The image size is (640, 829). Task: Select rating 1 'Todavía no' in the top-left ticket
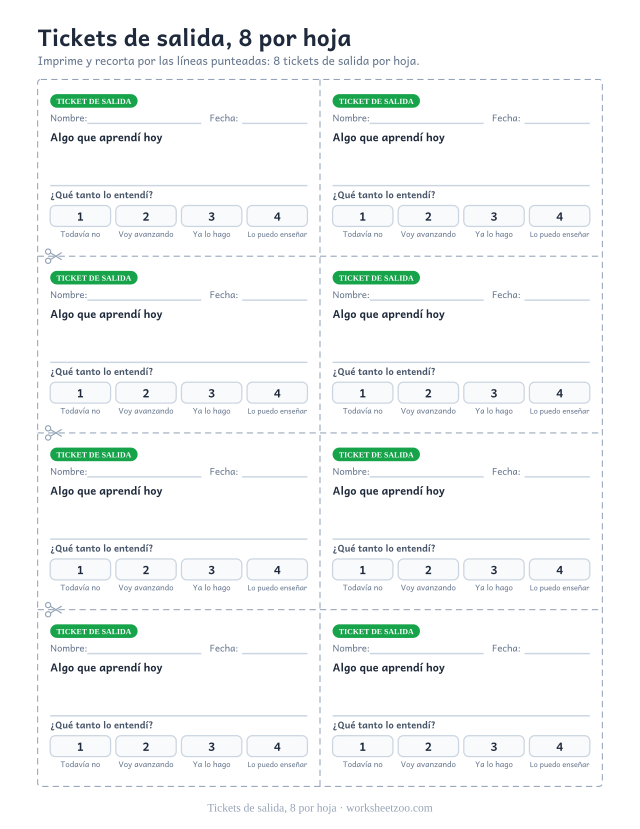click(80, 216)
